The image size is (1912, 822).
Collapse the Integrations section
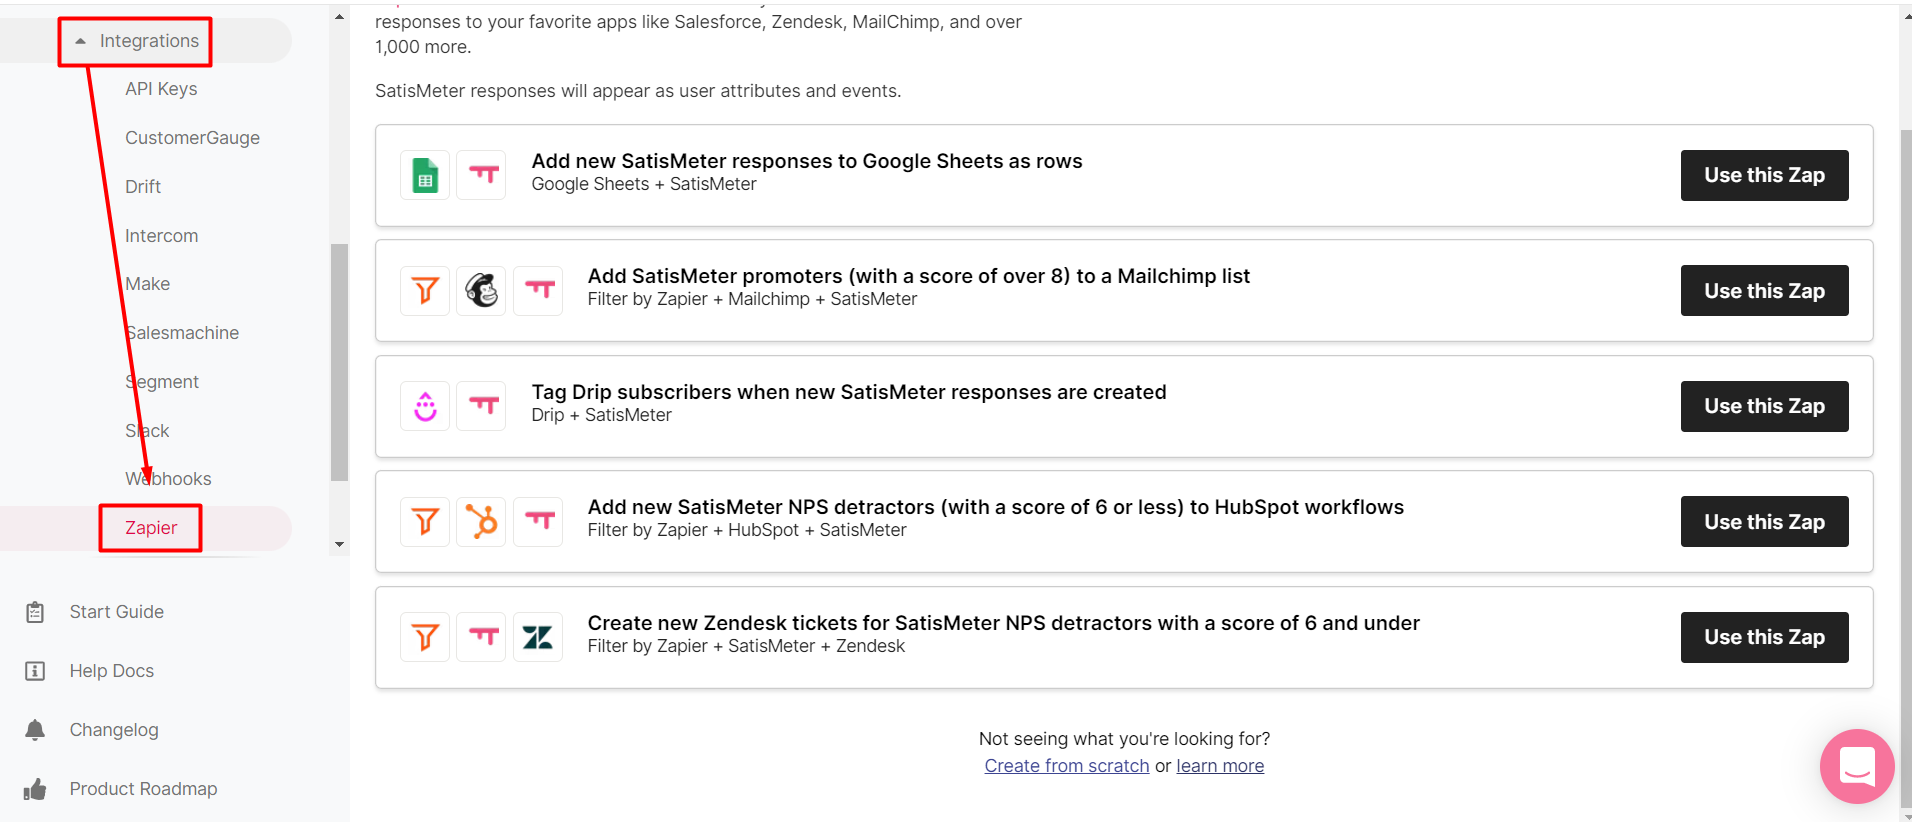(x=80, y=41)
